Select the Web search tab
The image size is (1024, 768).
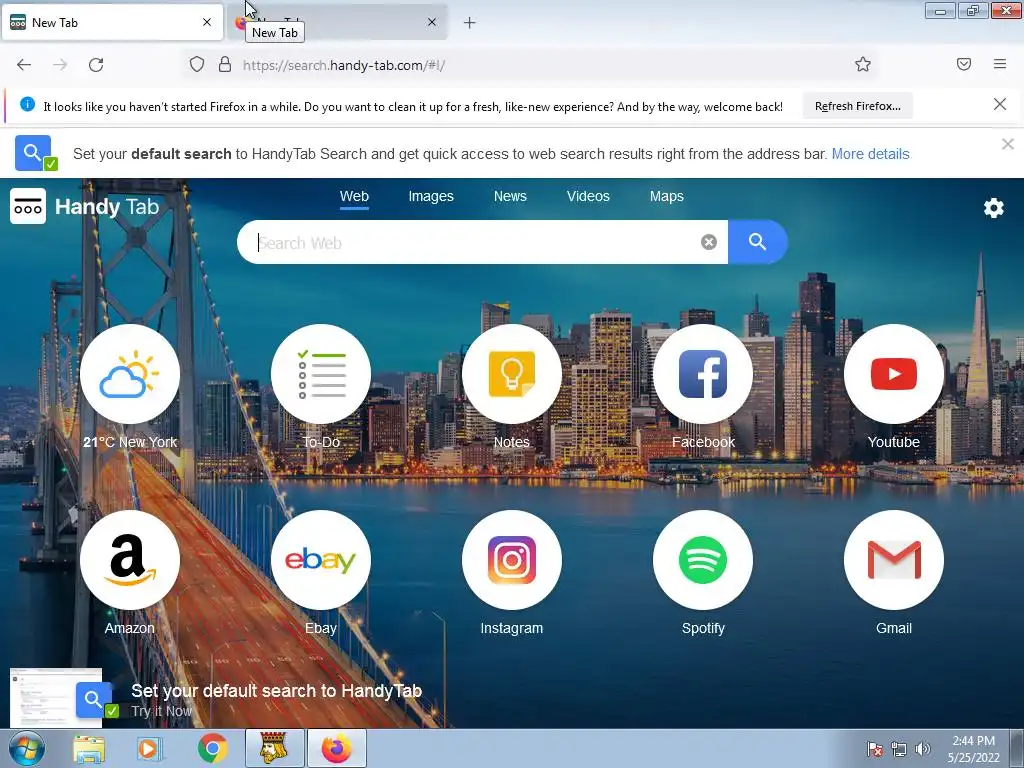(354, 197)
